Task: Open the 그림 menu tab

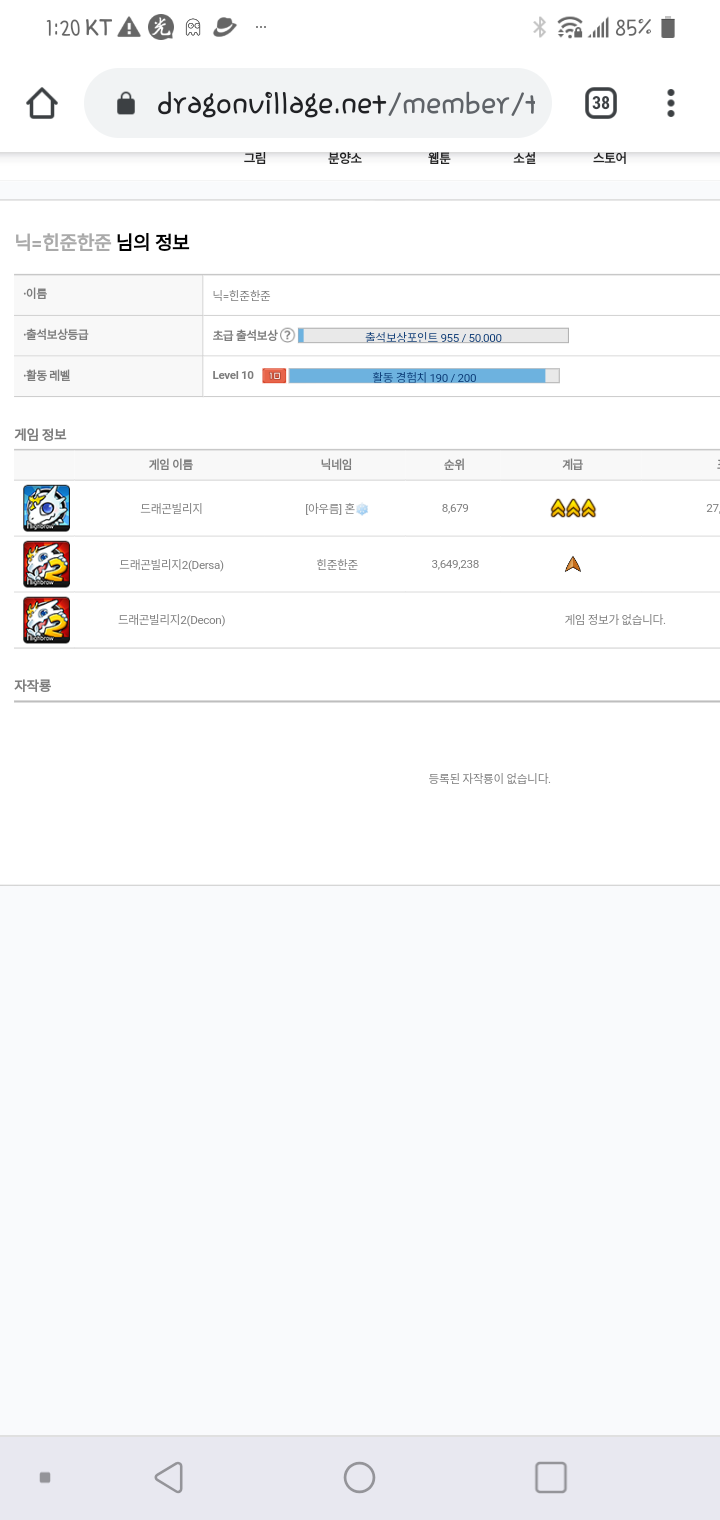Action: point(255,158)
